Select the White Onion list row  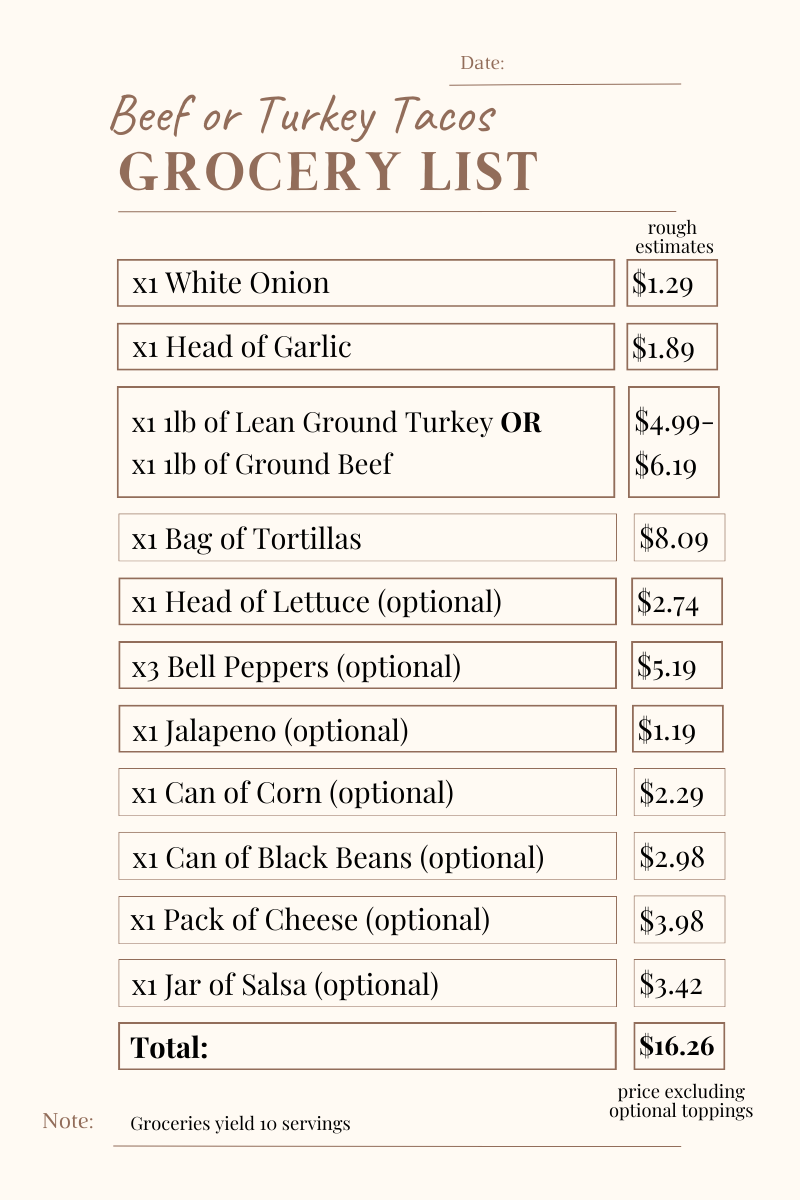tap(365, 283)
